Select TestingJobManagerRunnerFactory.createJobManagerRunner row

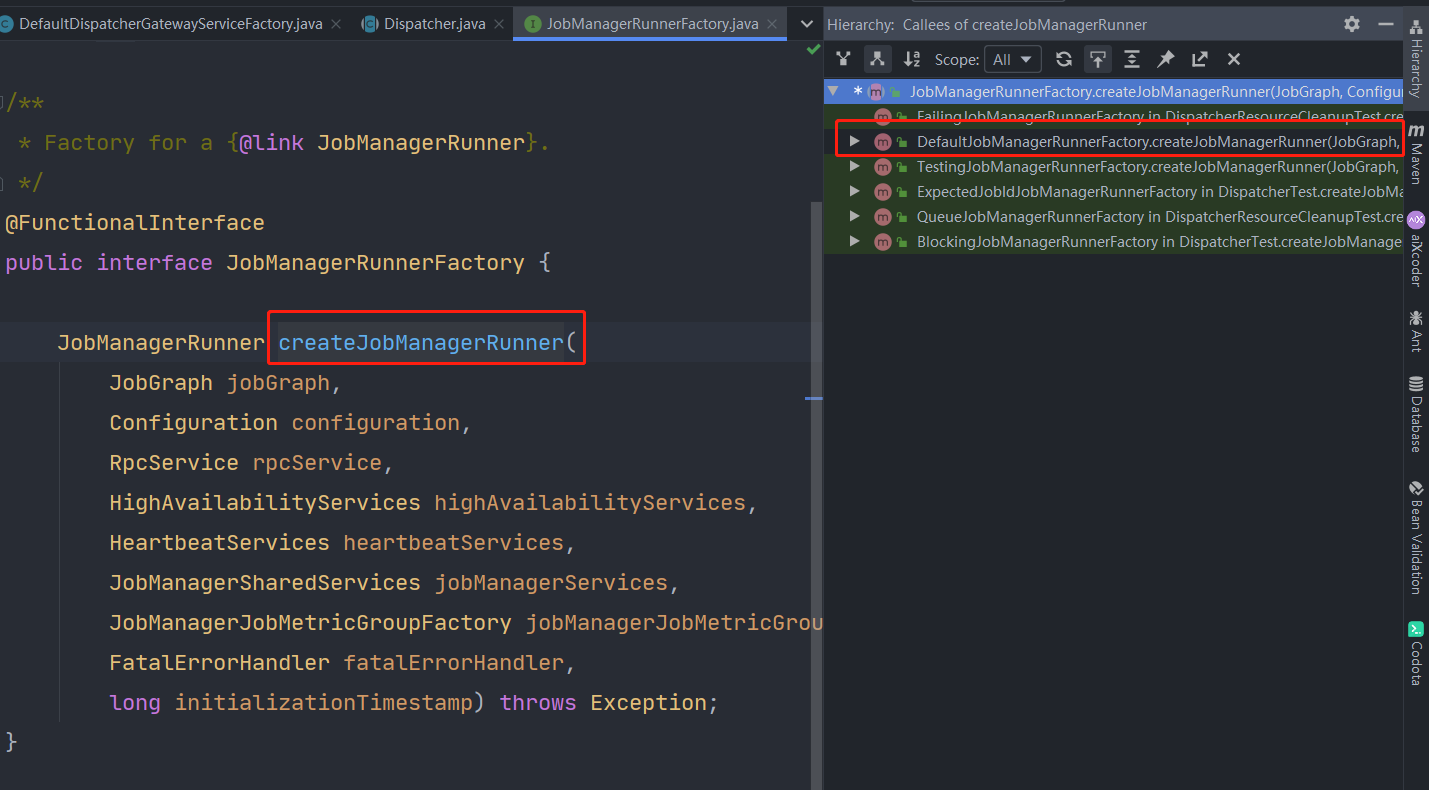1114,166
